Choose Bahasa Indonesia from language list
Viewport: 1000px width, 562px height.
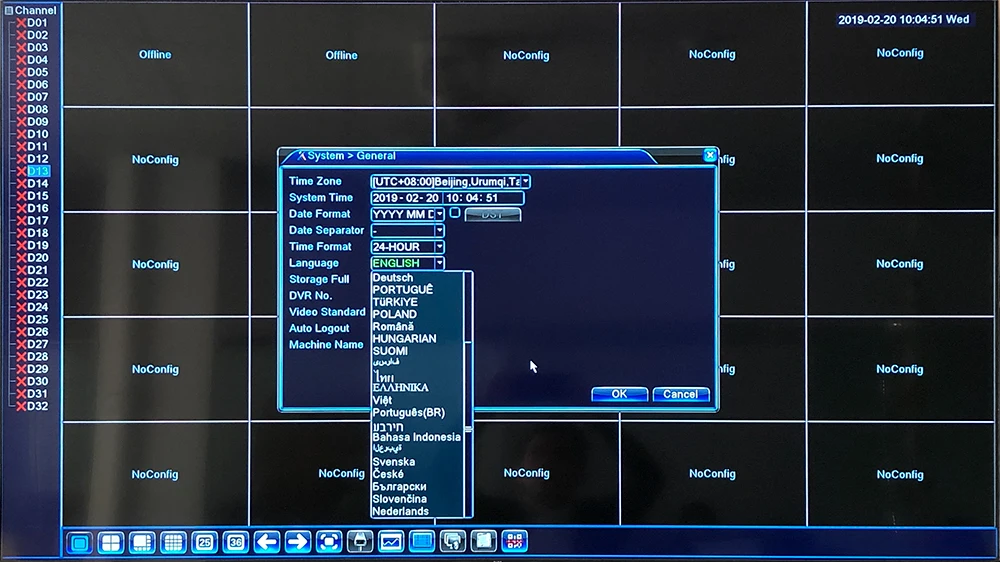418,437
